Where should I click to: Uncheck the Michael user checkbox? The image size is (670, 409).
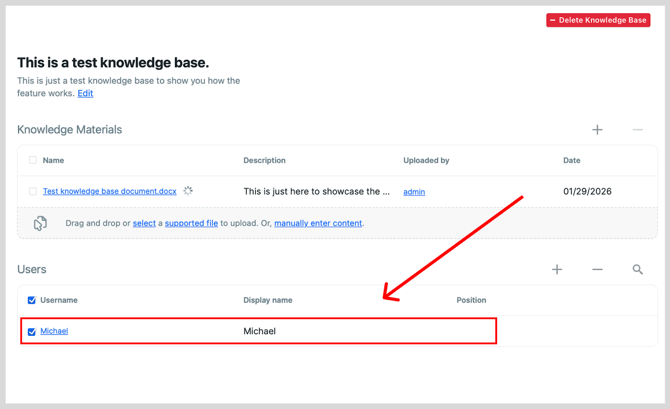32,332
